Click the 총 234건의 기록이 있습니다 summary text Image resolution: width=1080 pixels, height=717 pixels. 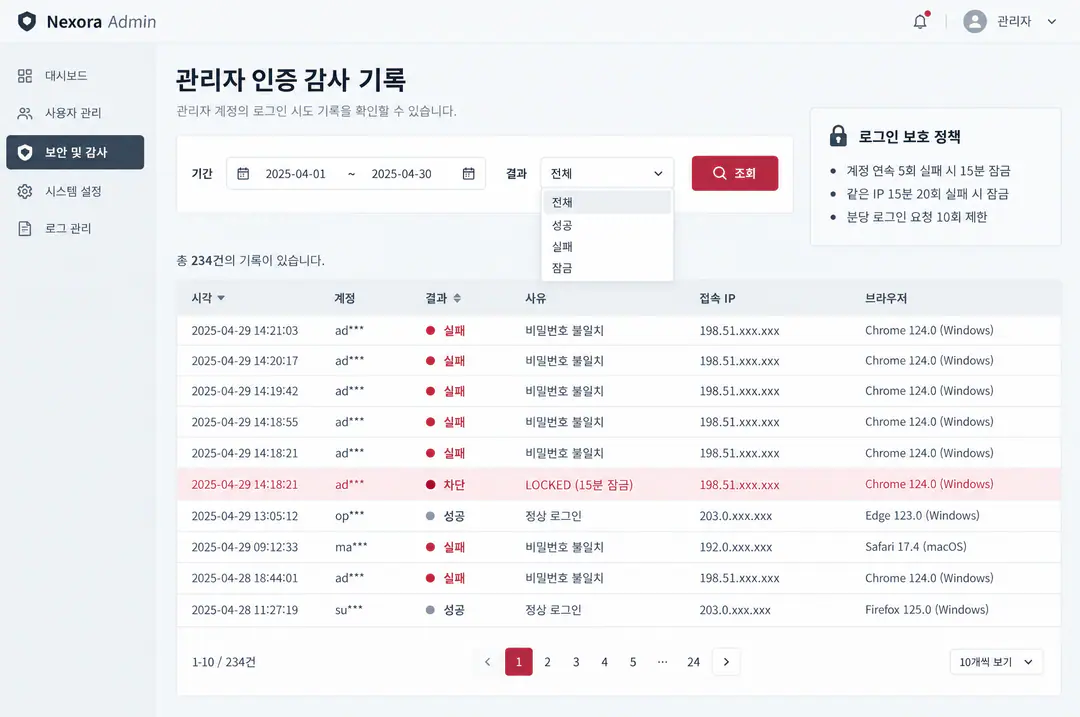click(x=251, y=260)
